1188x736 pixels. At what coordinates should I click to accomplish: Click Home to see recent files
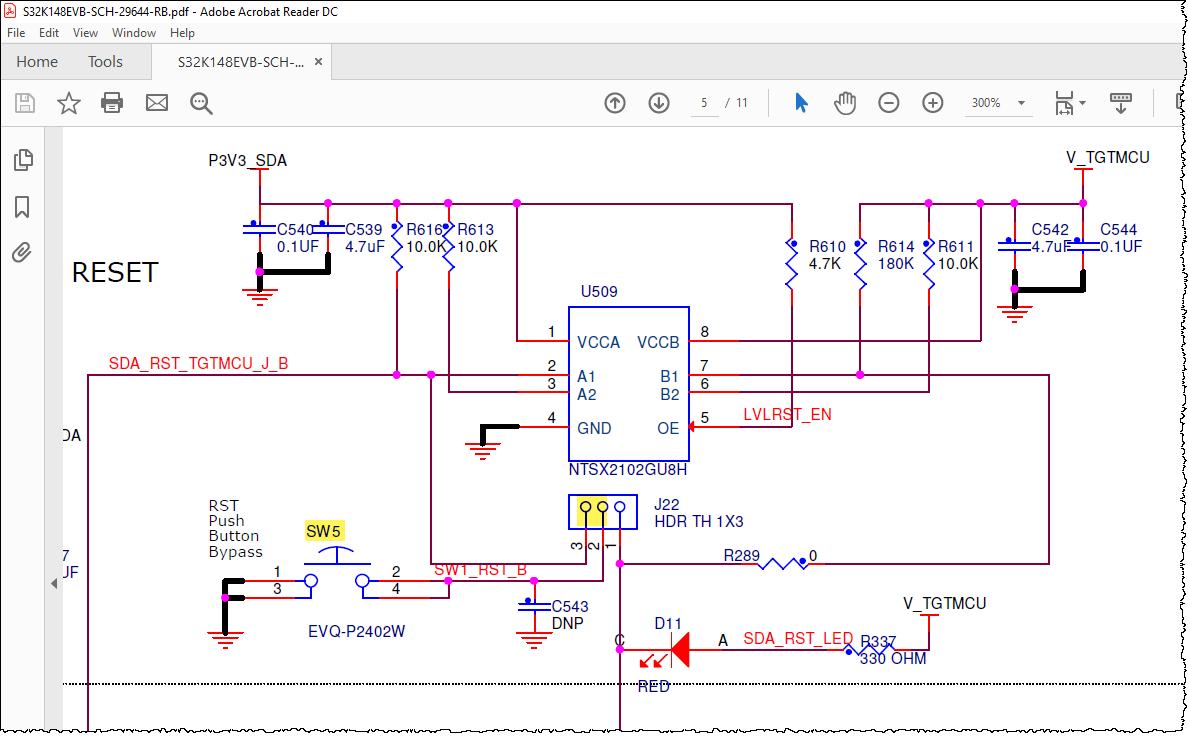click(37, 61)
